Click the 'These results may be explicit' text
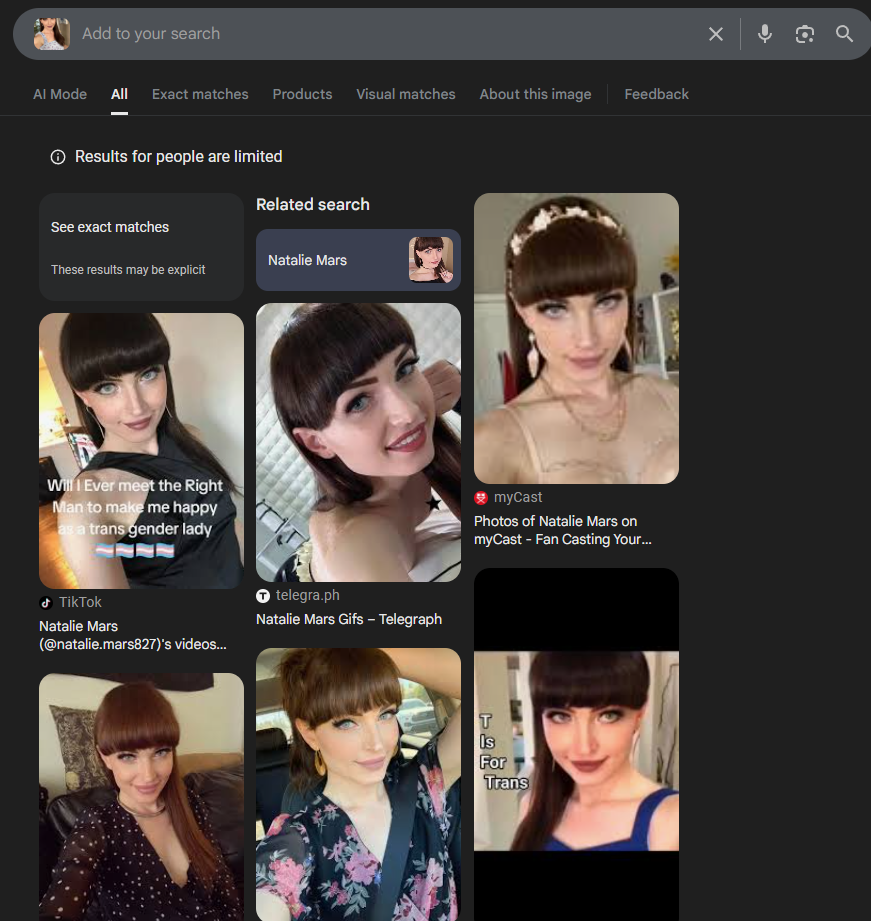871x921 pixels. (128, 270)
